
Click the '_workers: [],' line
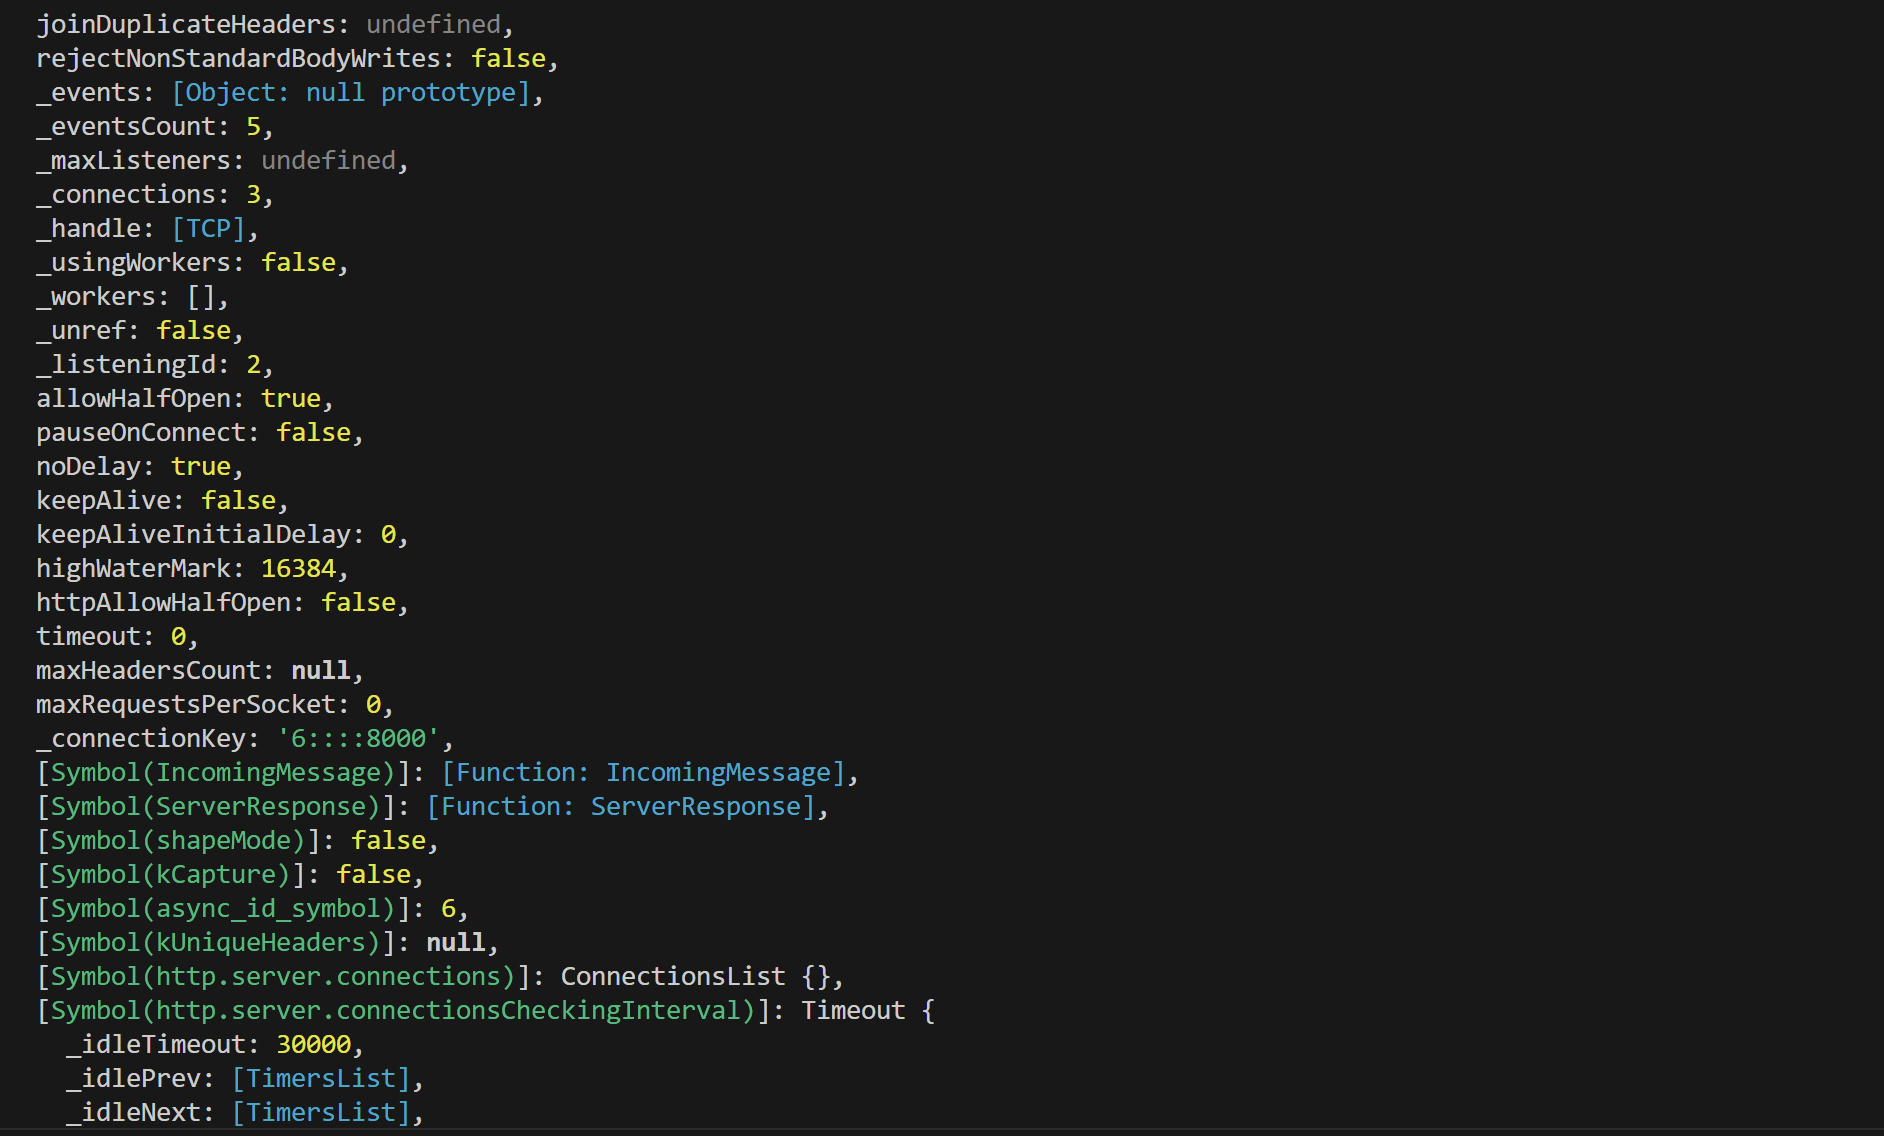point(132,297)
